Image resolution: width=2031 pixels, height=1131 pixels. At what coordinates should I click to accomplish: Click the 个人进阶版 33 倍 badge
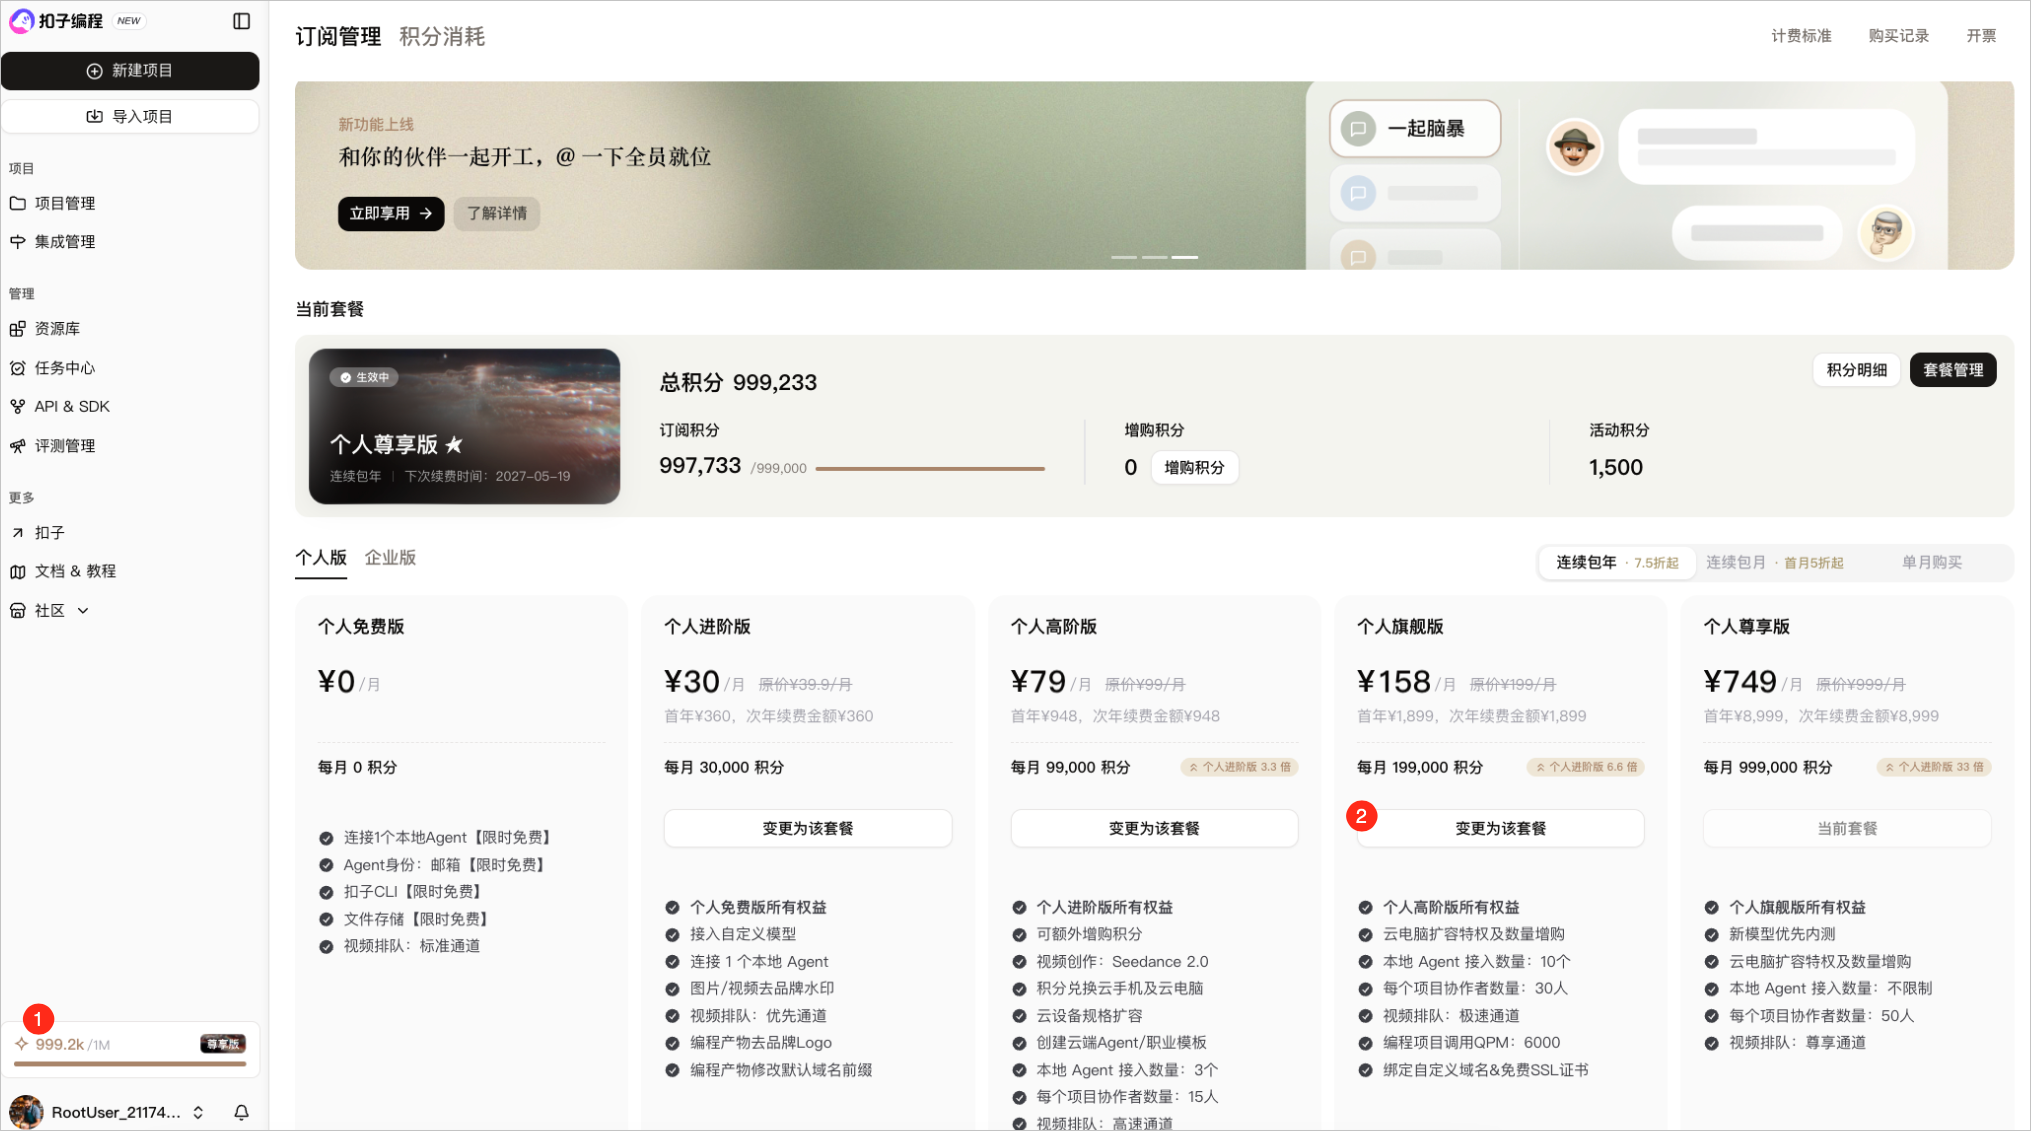1934,767
